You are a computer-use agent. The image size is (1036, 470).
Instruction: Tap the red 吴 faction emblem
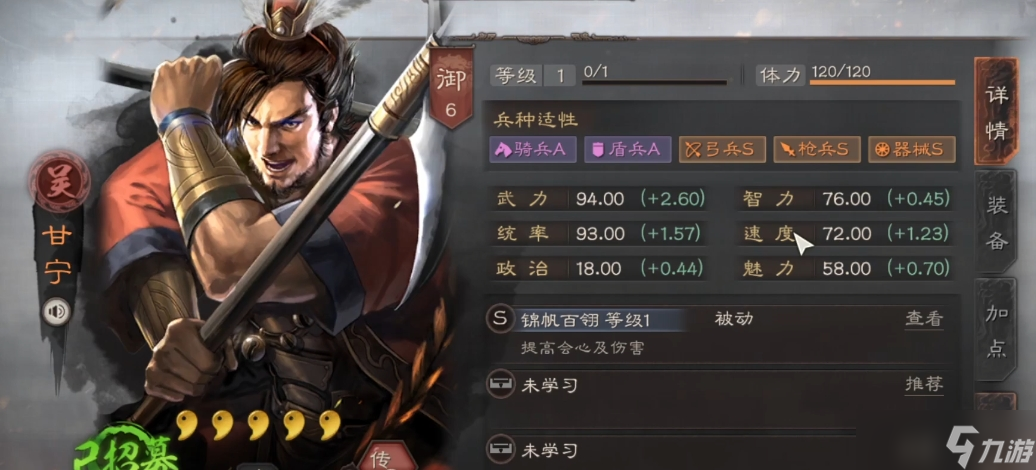tap(59, 182)
